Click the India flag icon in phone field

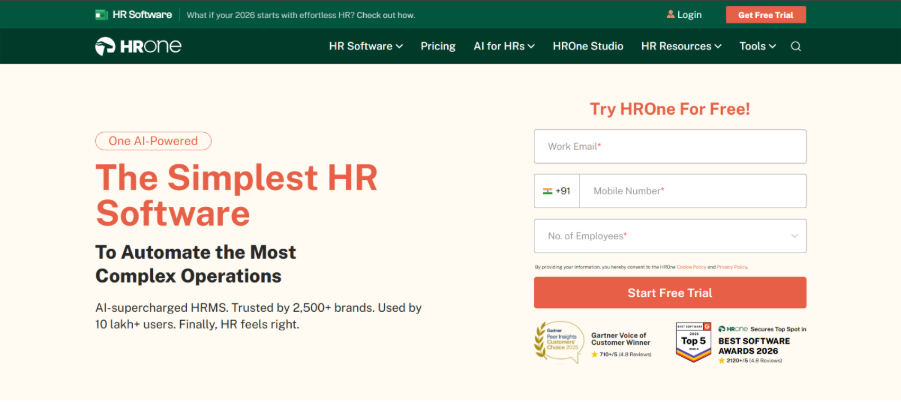[547, 191]
